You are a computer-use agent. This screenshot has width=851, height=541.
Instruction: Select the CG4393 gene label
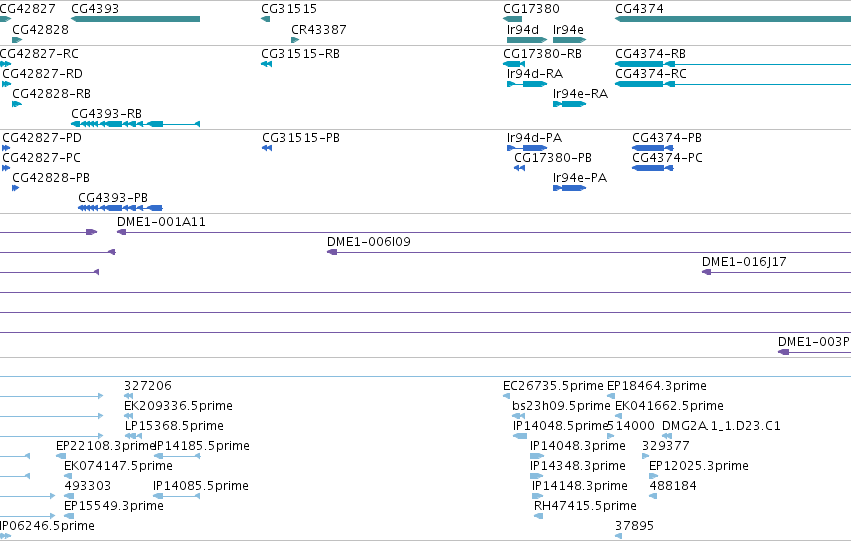point(95,9)
